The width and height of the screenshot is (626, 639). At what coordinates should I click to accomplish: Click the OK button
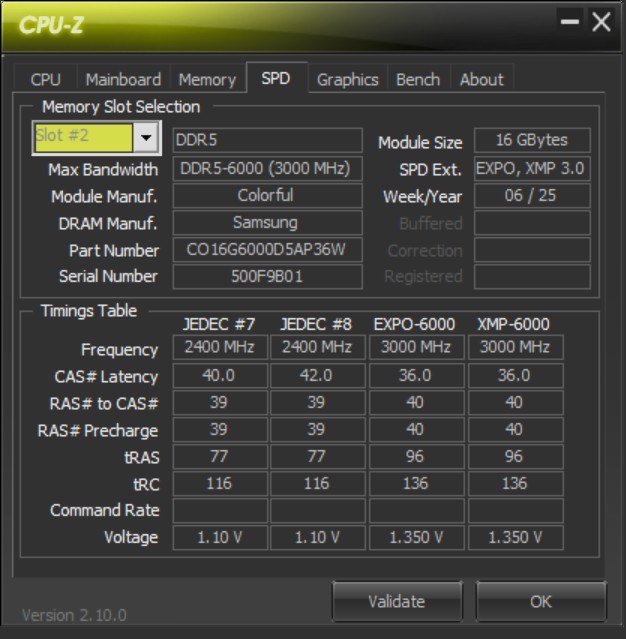[541, 601]
